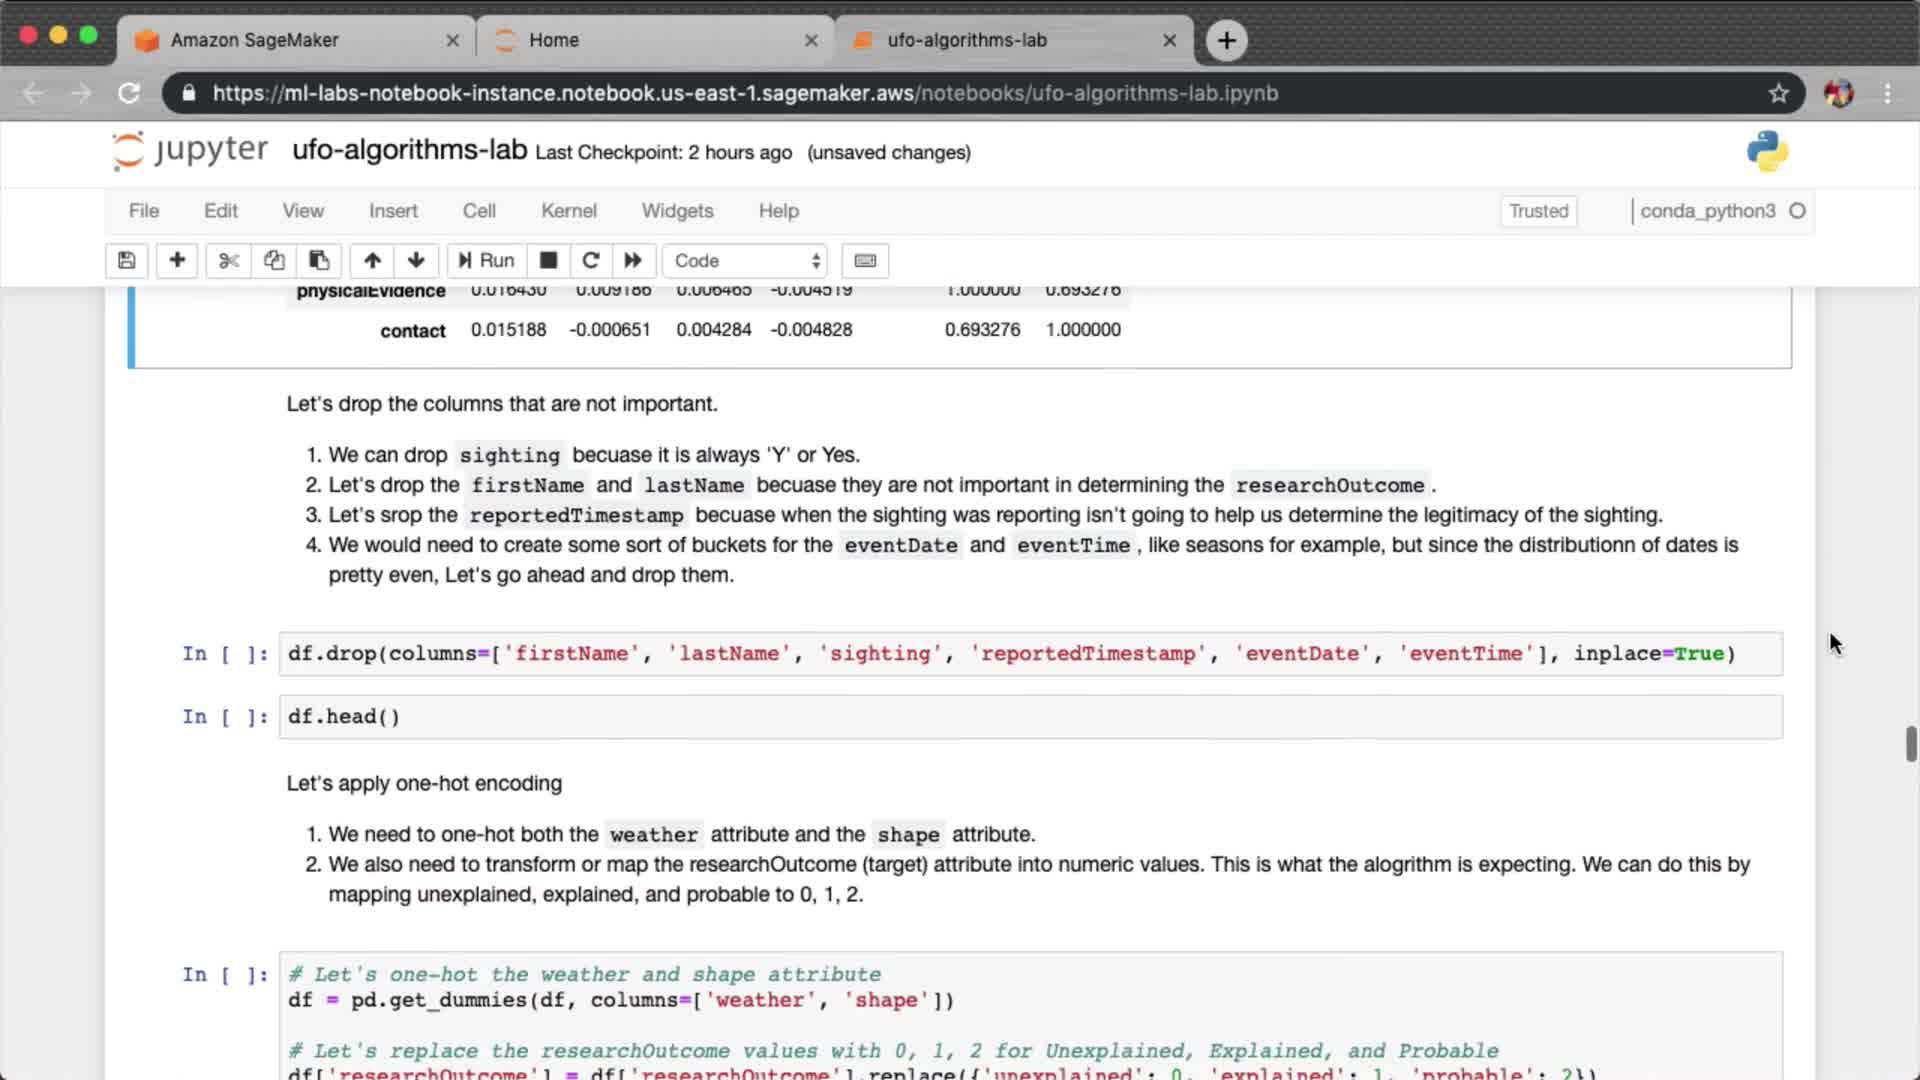Click the notebook vertical scrollbar thumb
1920x1080 pixels.
1910,744
